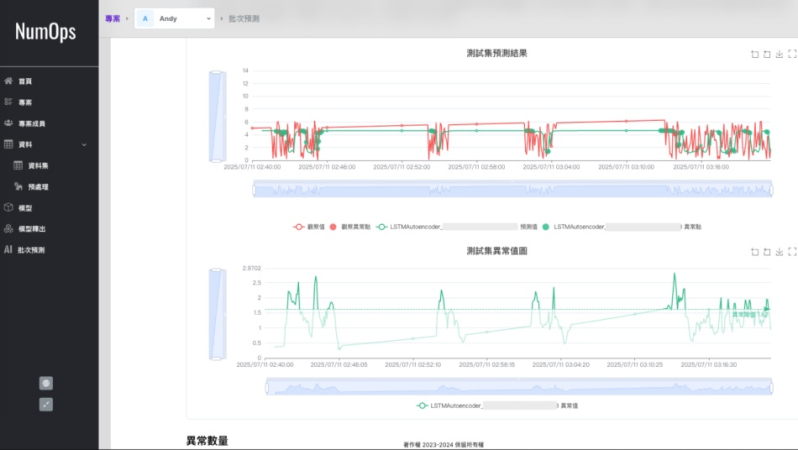Click the 測試集預測結果 chart title
The image size is (798, 450).
tap(497, 53)
